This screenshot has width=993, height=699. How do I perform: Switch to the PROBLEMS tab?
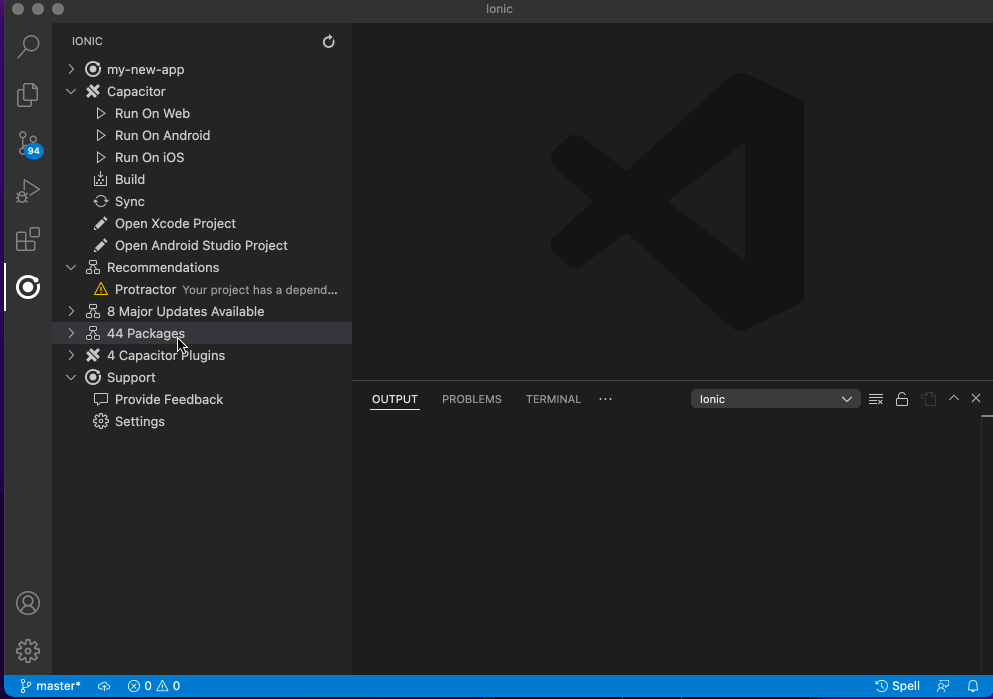[x=471, y=399]
